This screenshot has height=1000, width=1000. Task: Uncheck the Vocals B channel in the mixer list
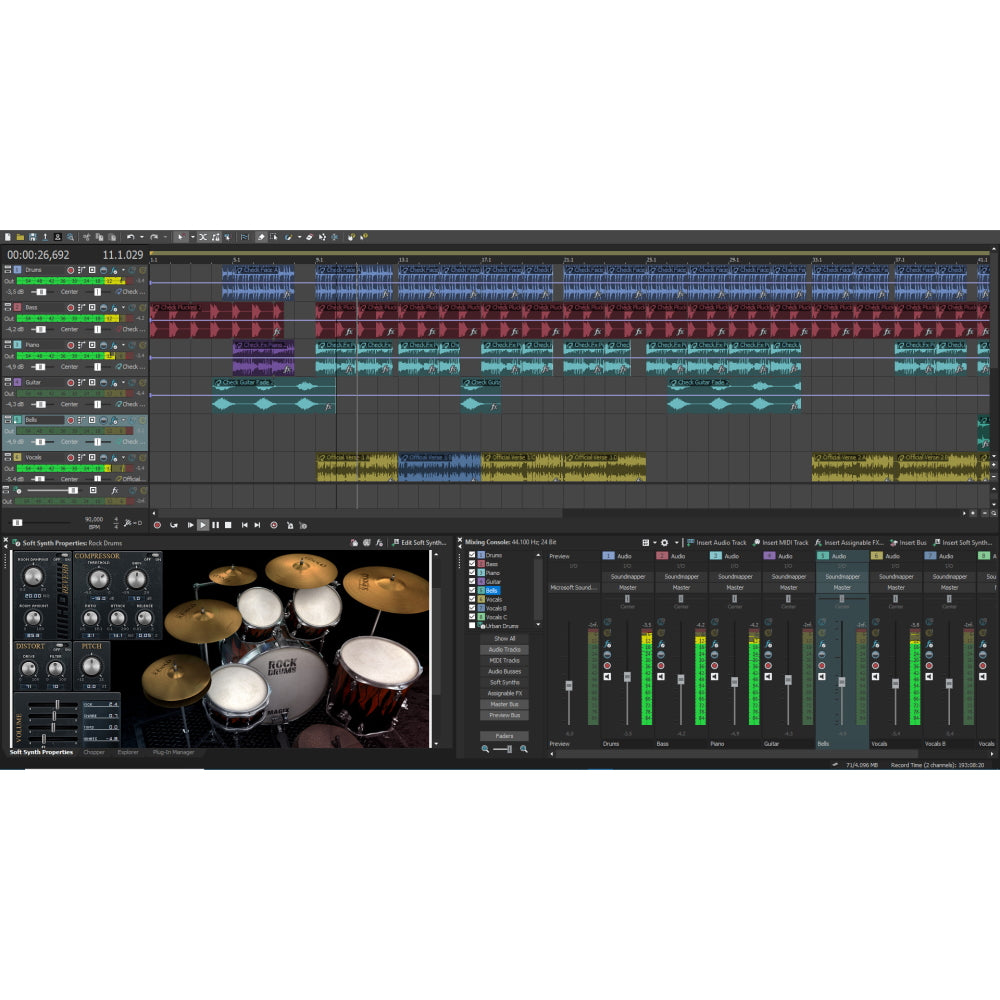point(471,608)
